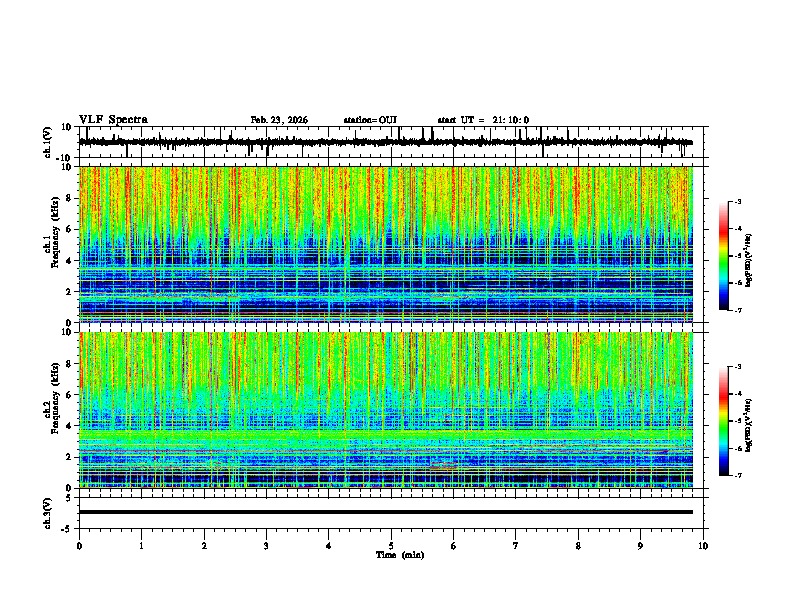Click the ch.2 spectrogram color bar

(x=723, y=421)
